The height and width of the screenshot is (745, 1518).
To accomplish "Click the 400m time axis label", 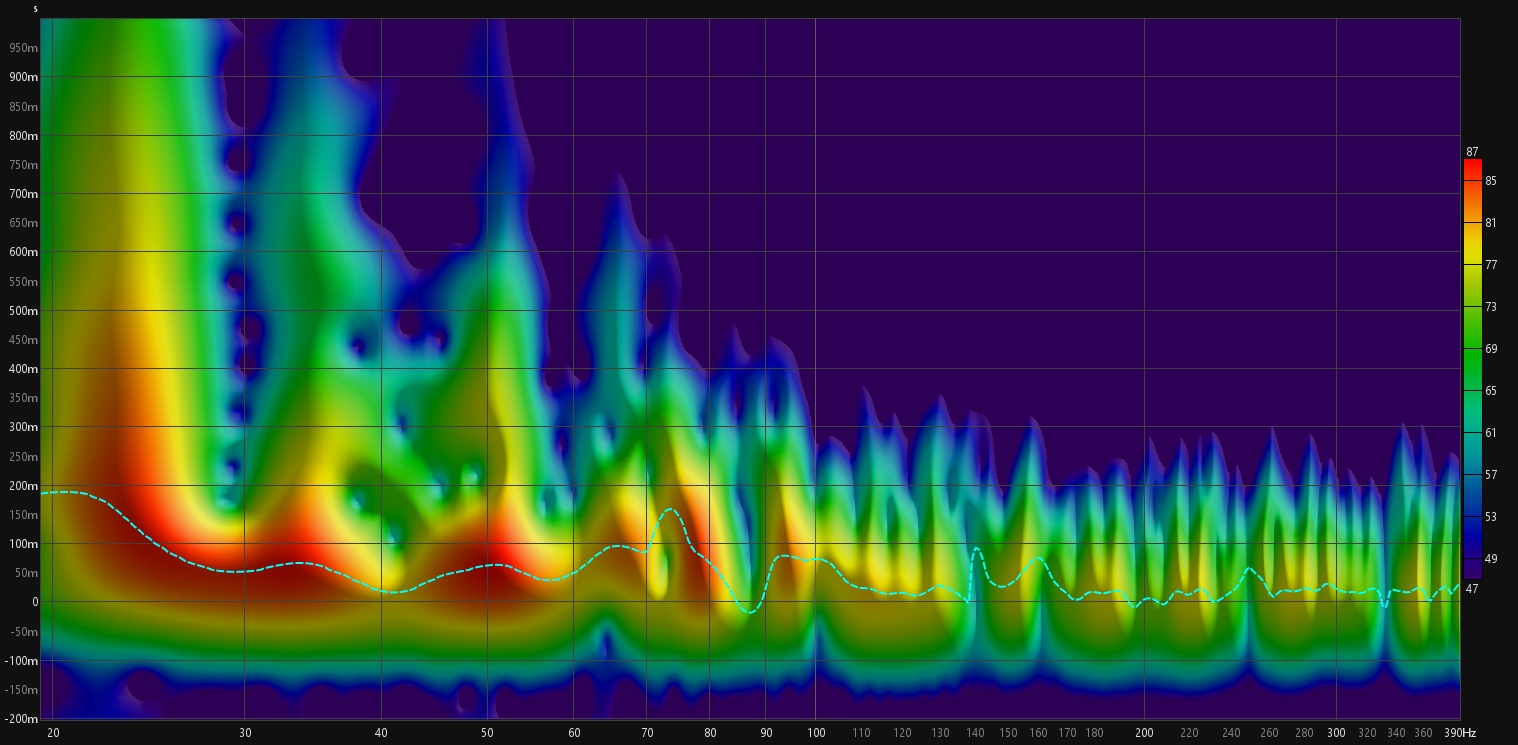I will pyautogui.click(x=24, y=369).
